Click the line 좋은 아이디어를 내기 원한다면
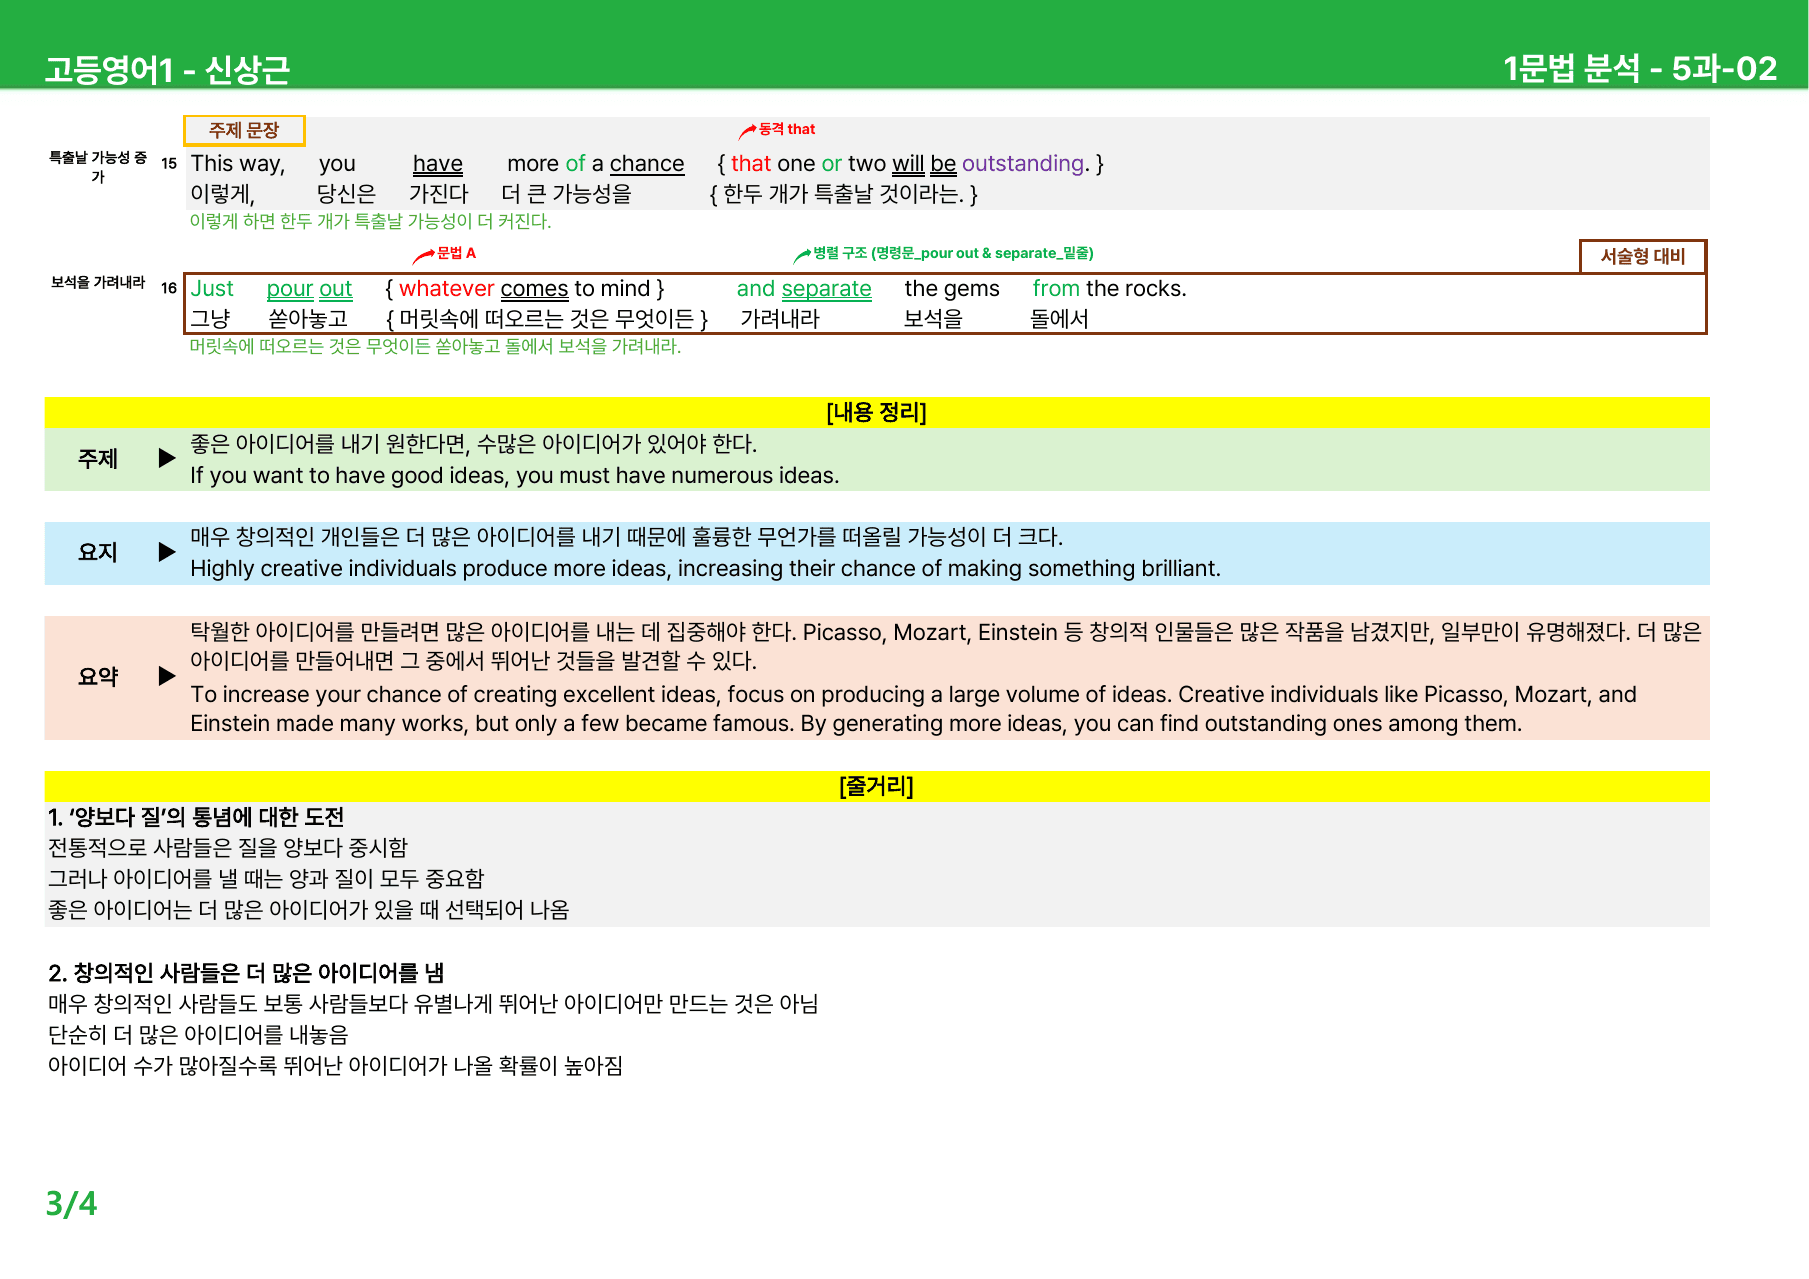This screenshot has height=1279, width=1809. pyautogui.click(x=473, y=444)
